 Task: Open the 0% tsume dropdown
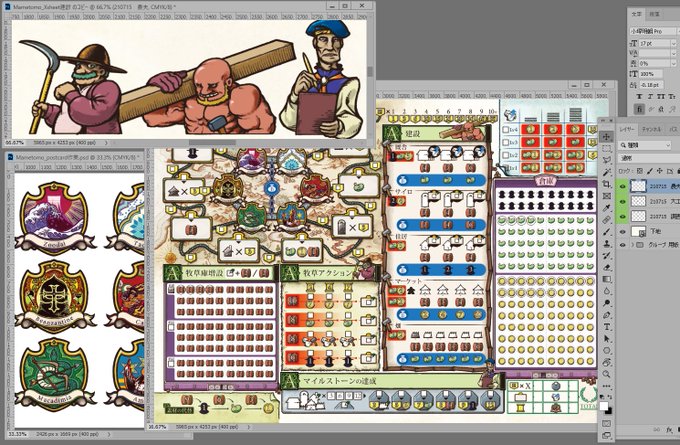673,63
